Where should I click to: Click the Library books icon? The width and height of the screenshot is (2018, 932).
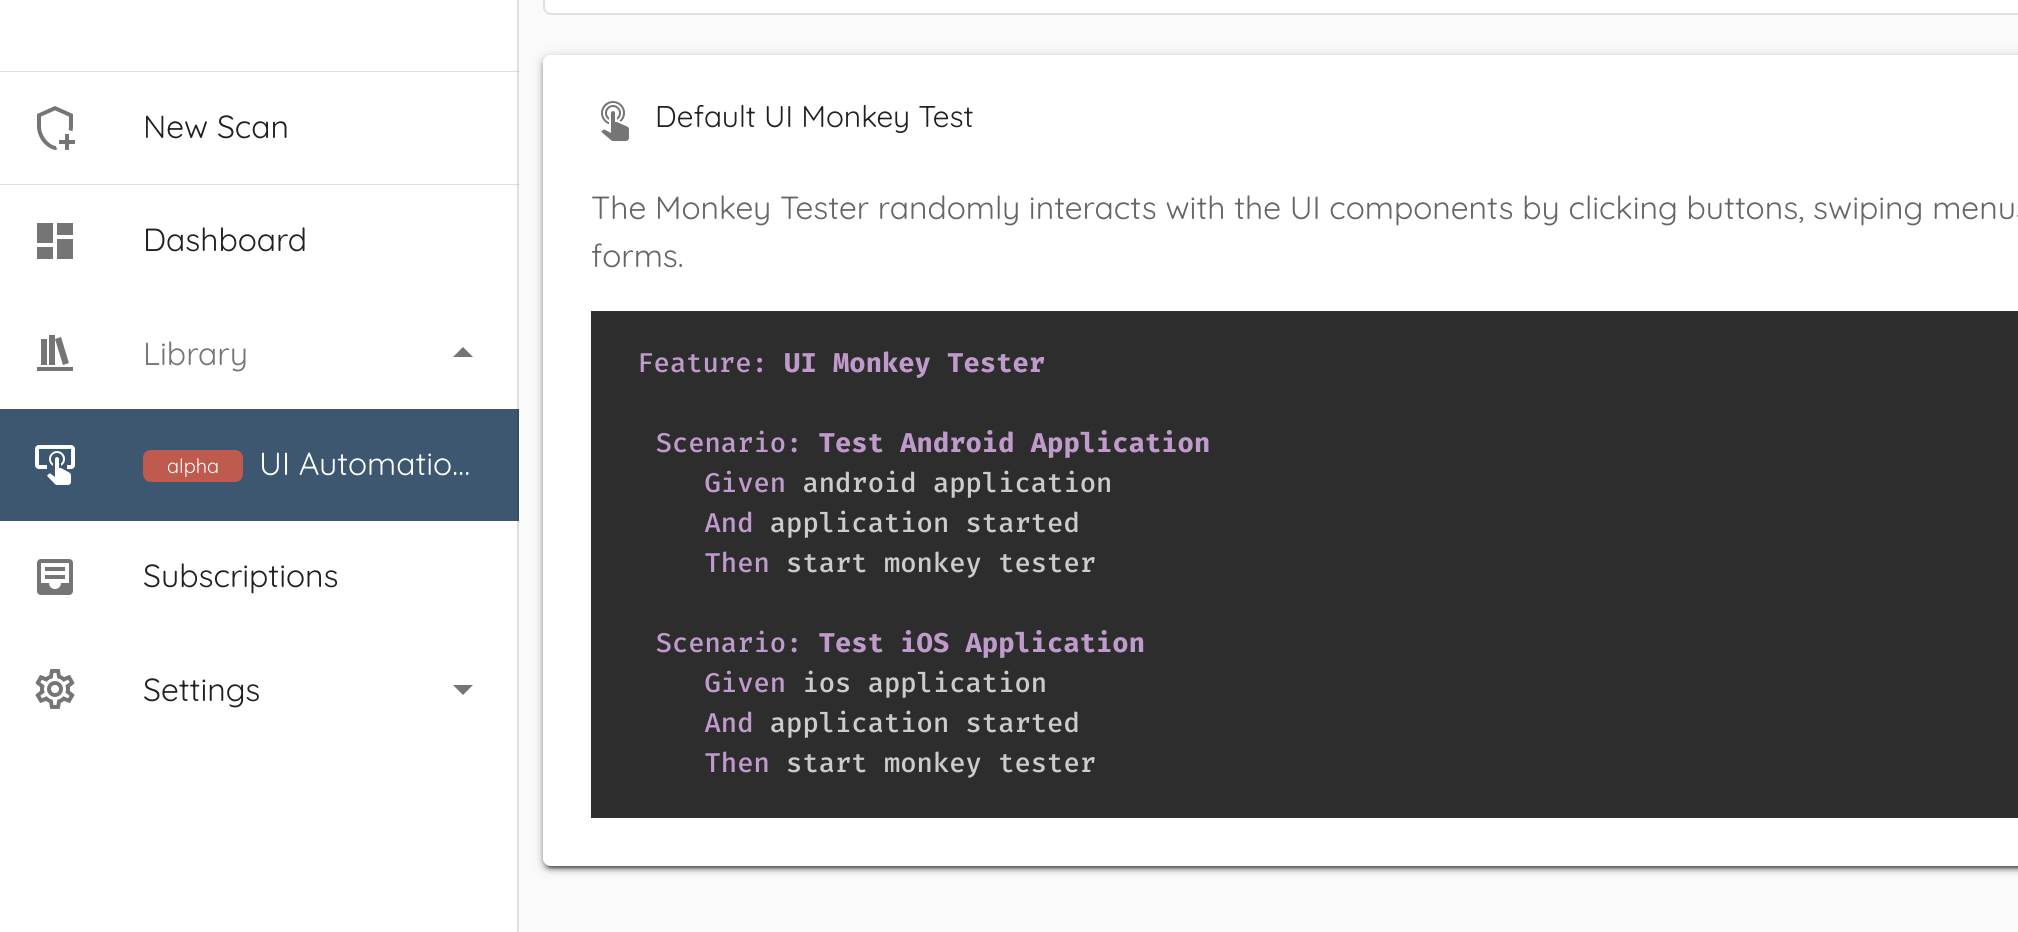[54, 353]
